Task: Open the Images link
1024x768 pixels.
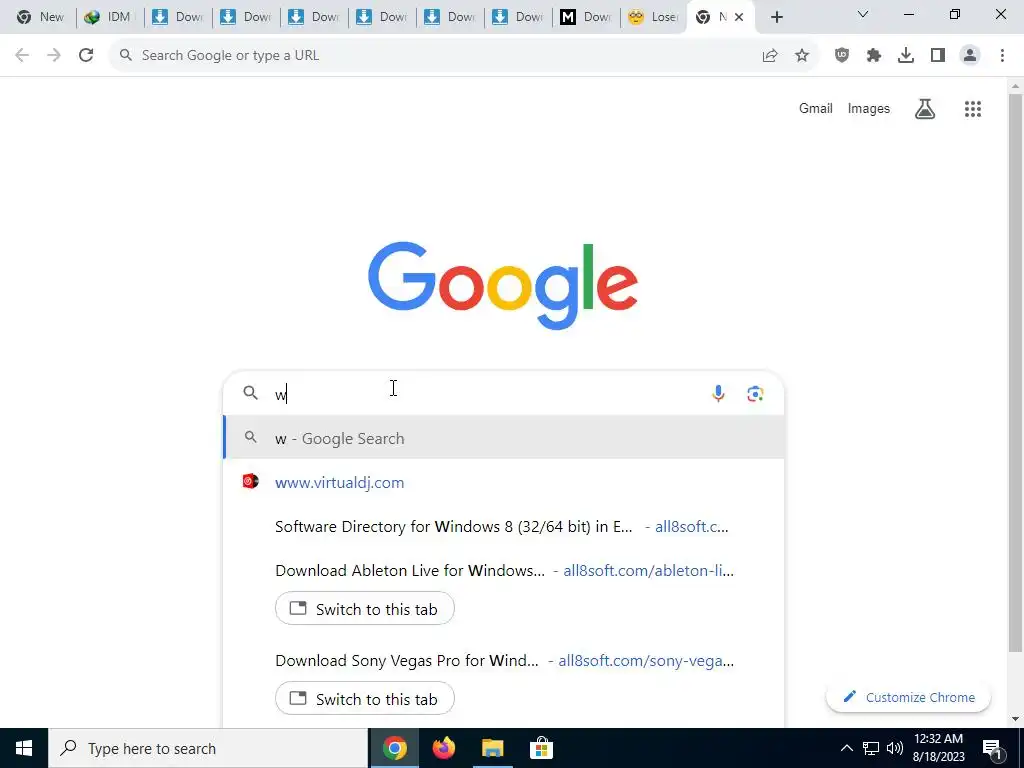Action: click(869, 108)
